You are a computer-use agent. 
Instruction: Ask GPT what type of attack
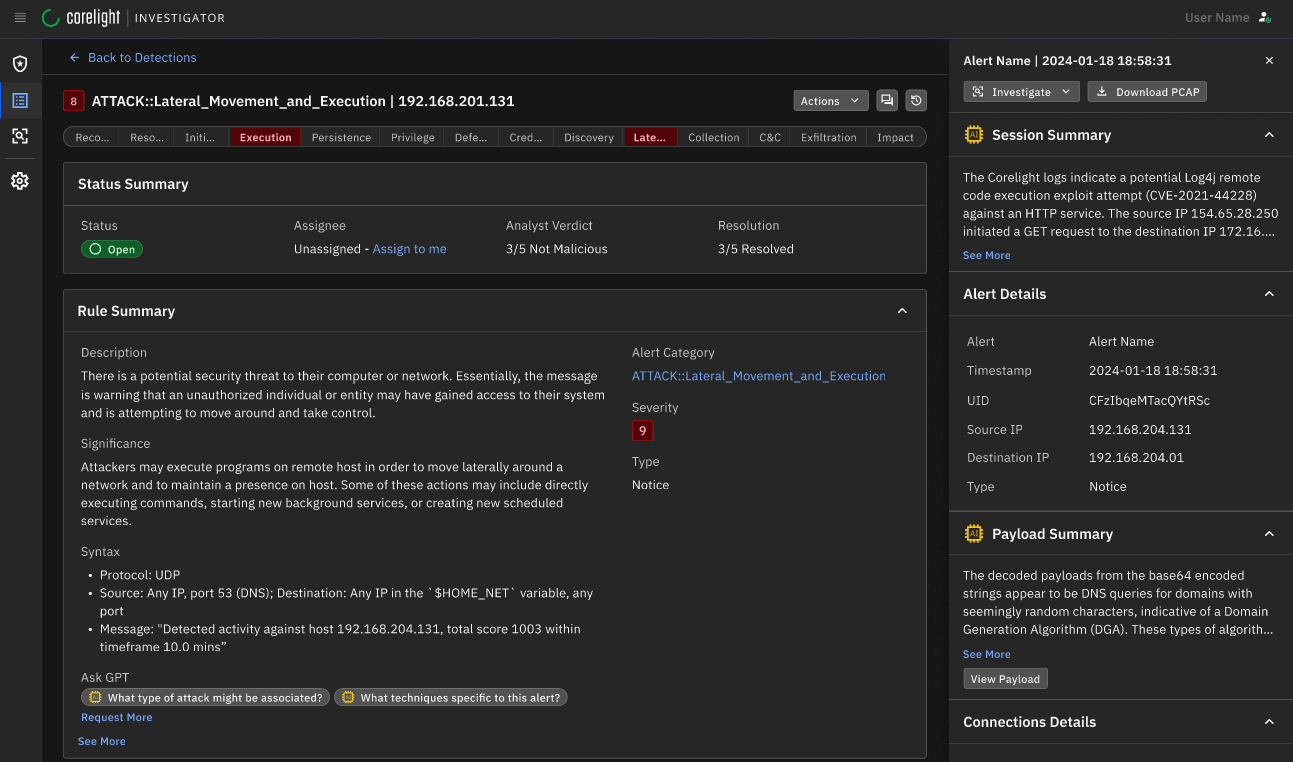(205, 698)
